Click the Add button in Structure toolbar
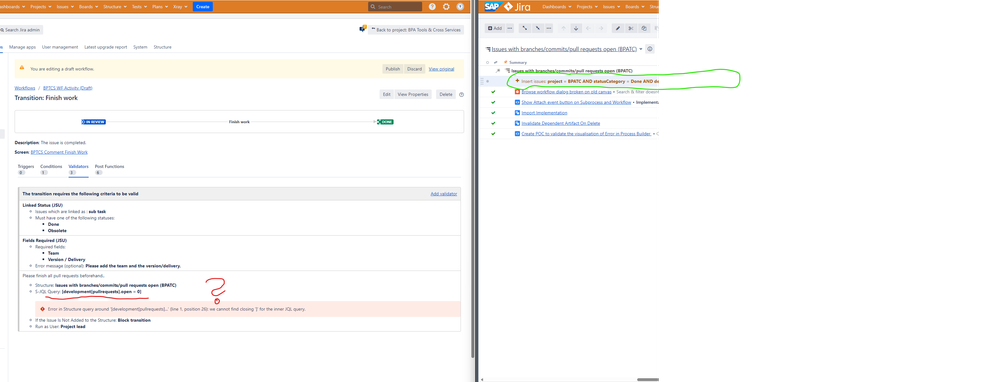 tap(495, 28)
